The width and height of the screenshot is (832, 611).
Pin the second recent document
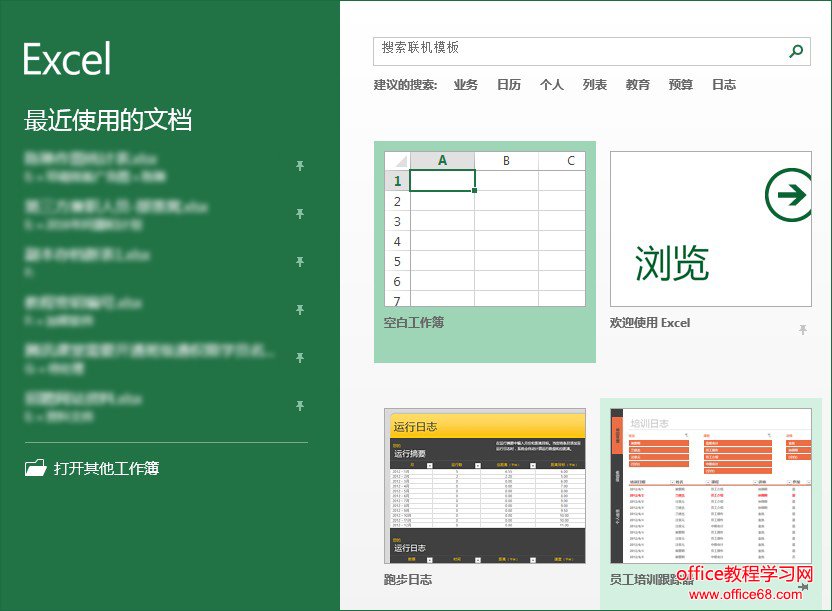(300, 214)
